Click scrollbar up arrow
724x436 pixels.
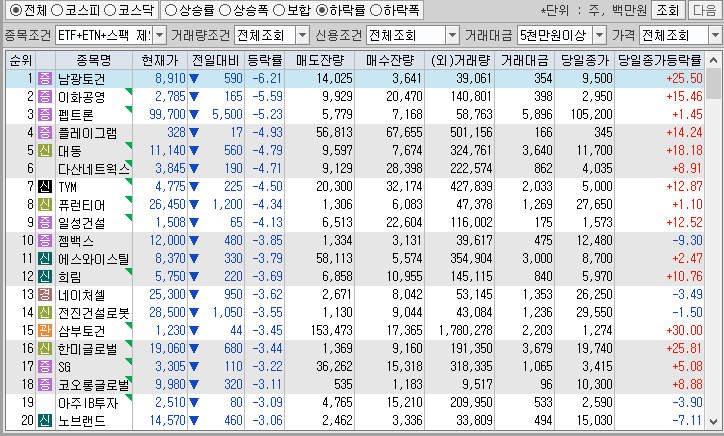click(x=713, y=61)
